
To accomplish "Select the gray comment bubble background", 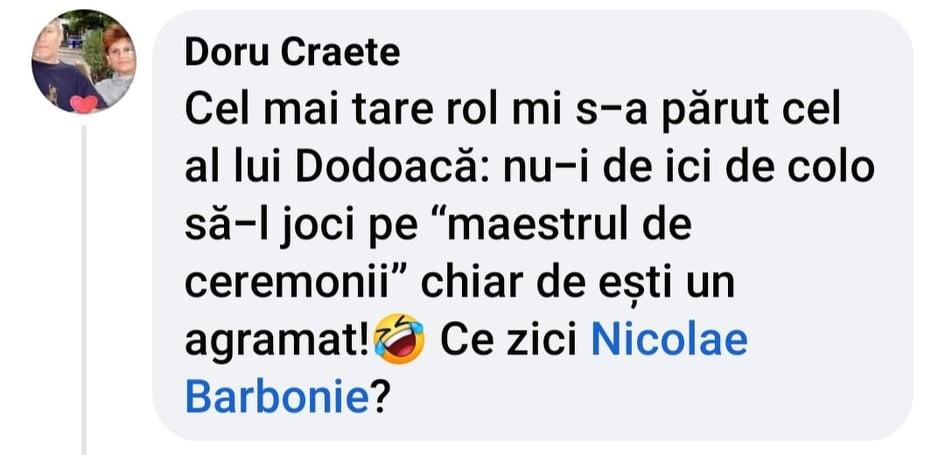I will (532, 225).
